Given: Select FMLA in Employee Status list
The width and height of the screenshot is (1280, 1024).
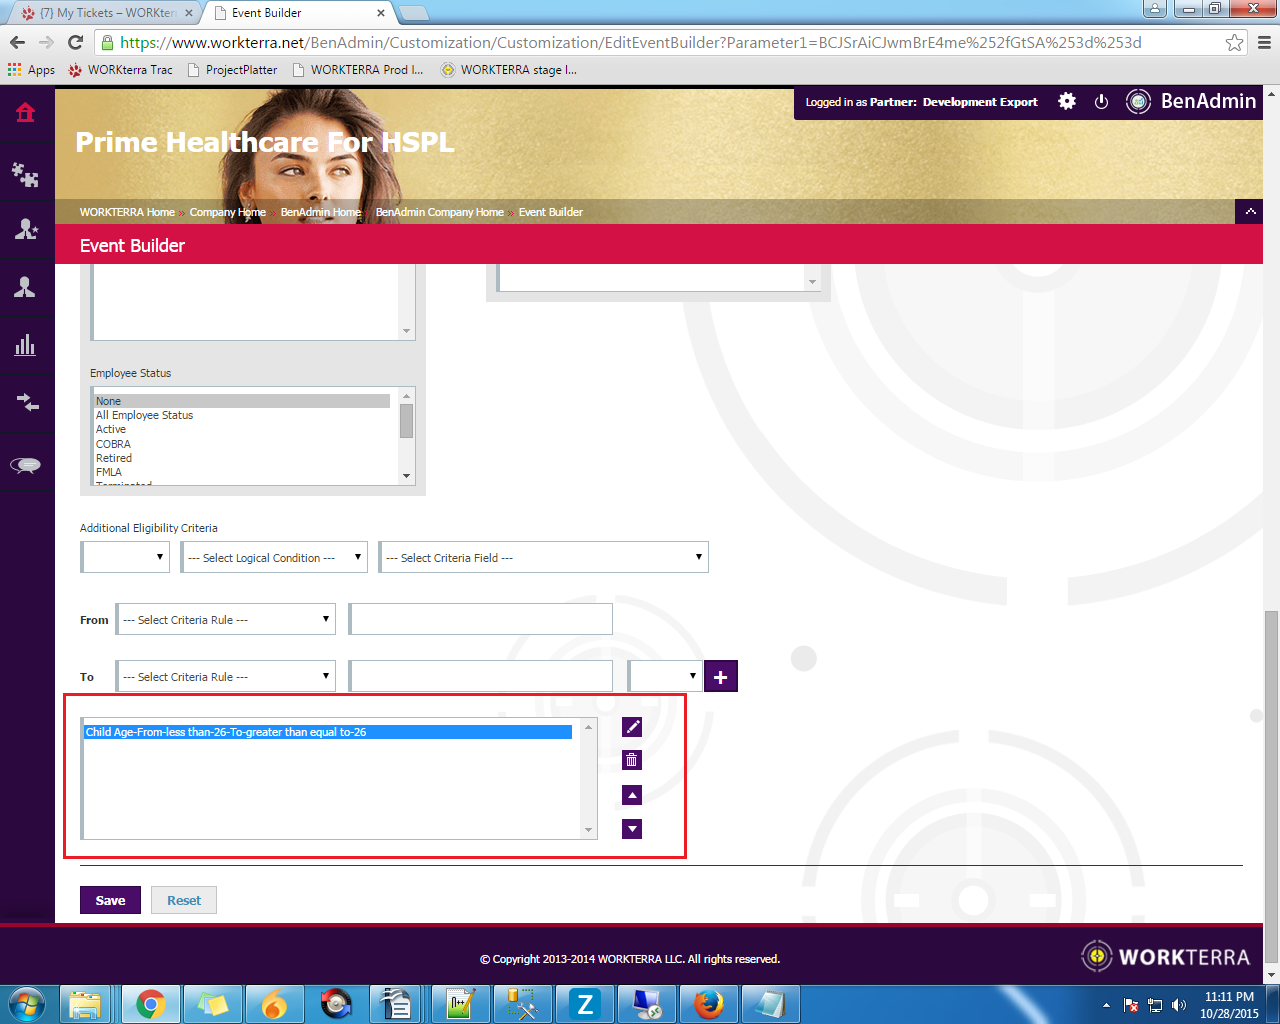Looking at the screenshot, I should point(242,472).
